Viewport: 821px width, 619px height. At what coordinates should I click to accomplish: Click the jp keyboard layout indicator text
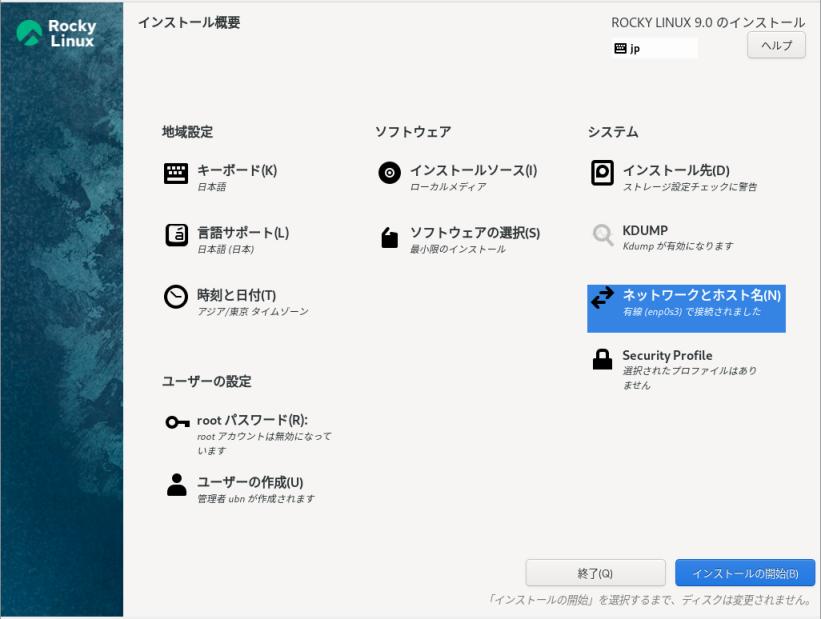click(x=635, y=49)
